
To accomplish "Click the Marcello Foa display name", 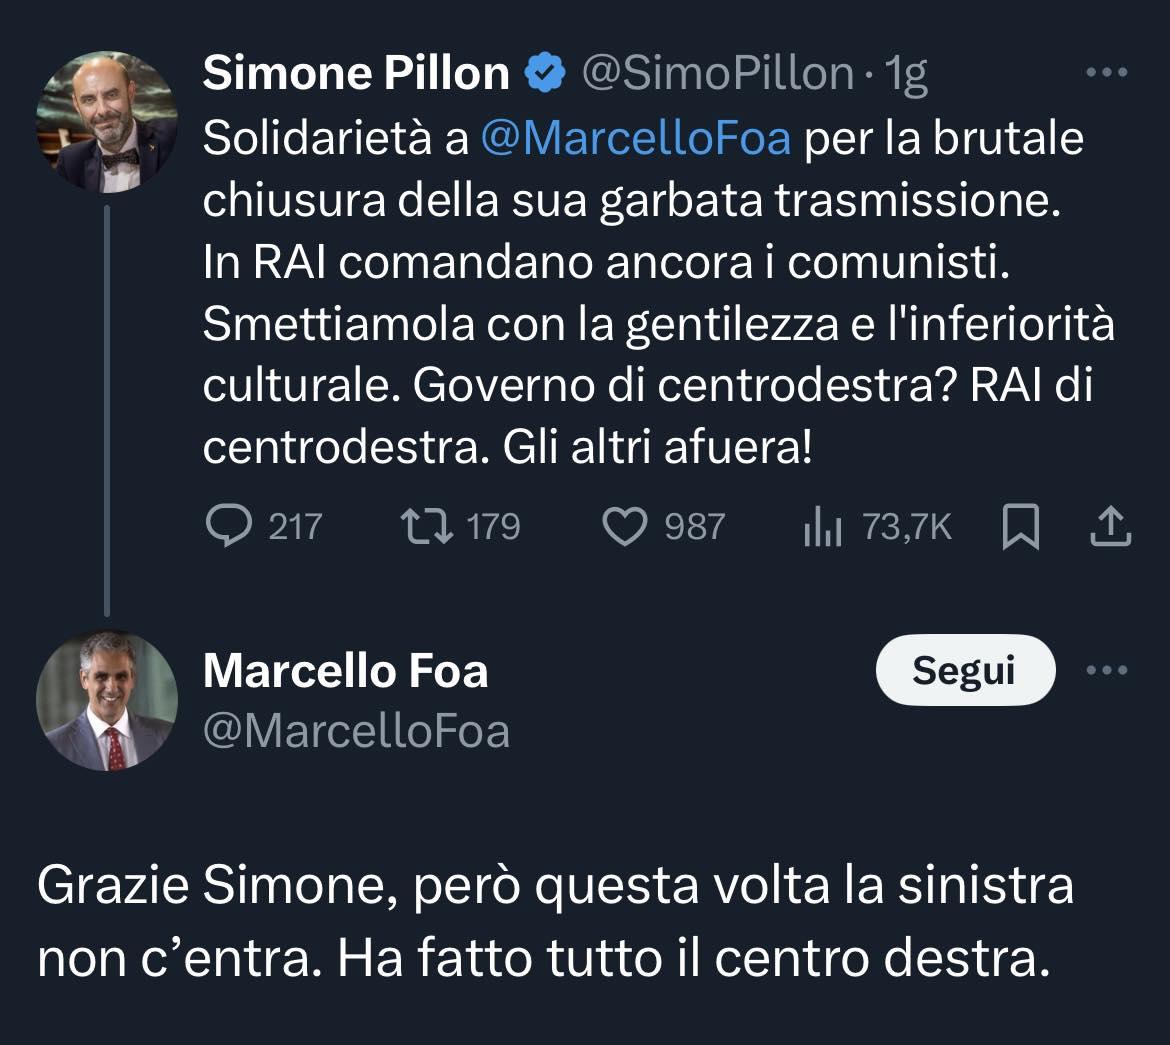I will (345, 671).
